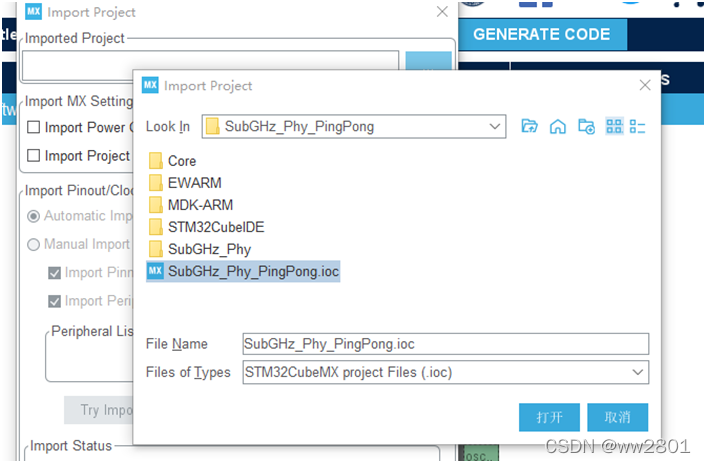Image resolution: width=706 pixels, height=463 pixels.
Task: Click the Imported Project path field
Action: point(210,65)
